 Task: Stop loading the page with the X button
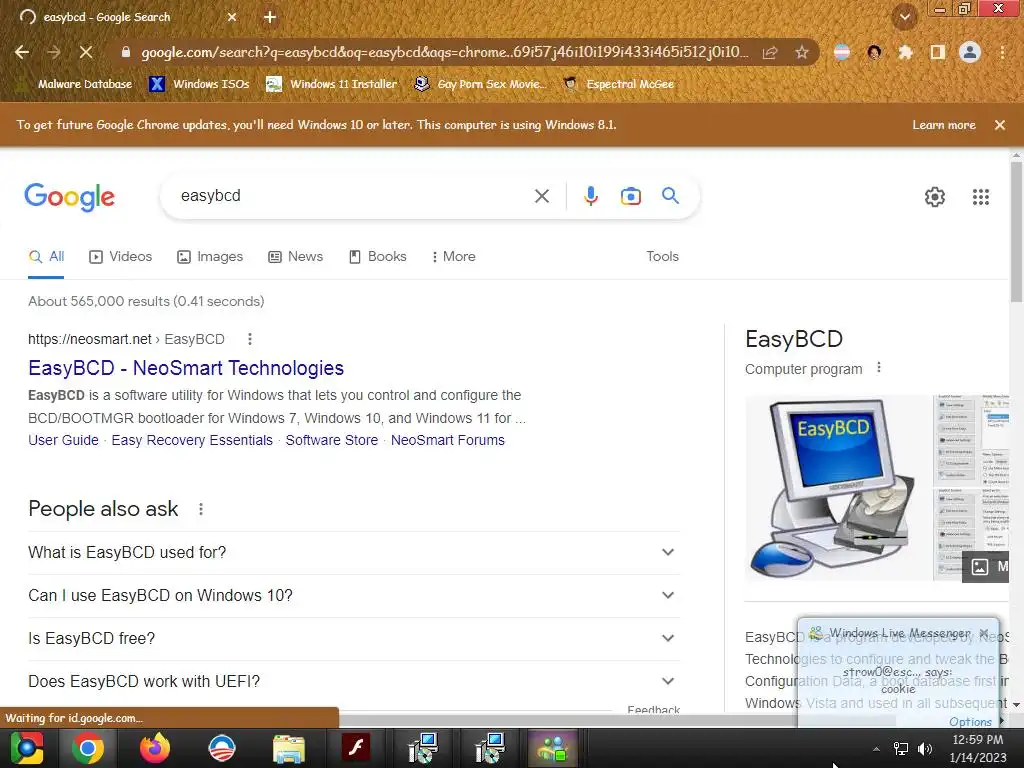tap(86, 52)
